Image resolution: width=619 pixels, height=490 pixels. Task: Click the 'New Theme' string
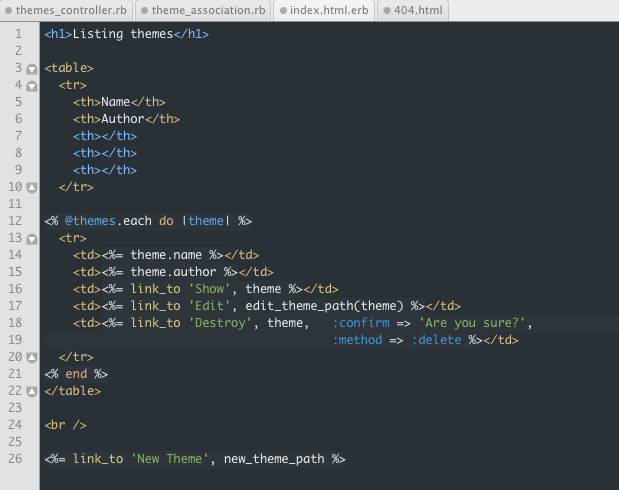170,459
